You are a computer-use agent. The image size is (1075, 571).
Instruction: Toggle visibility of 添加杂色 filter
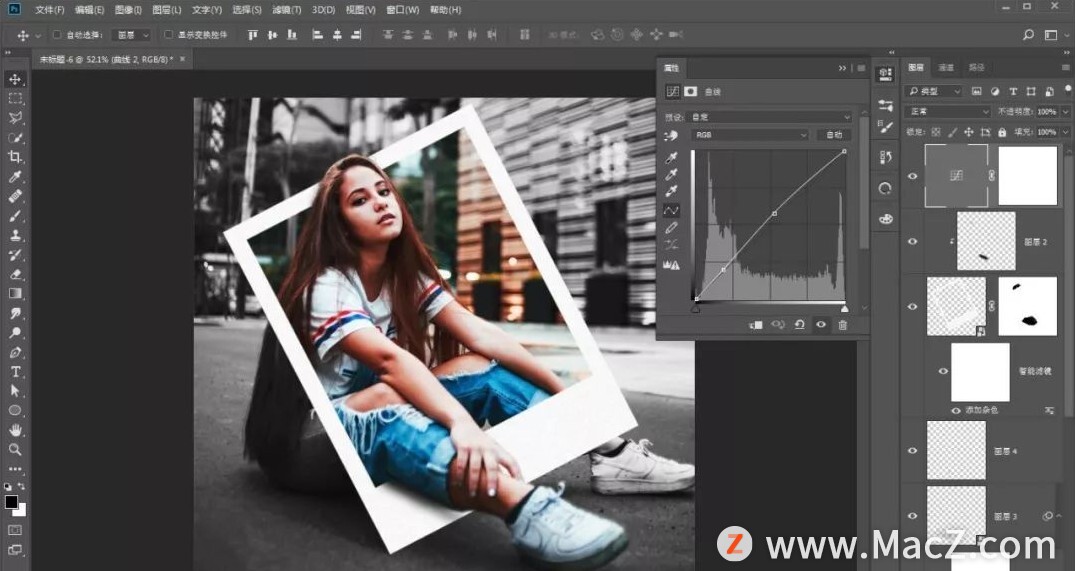click(x=956, y=410)
